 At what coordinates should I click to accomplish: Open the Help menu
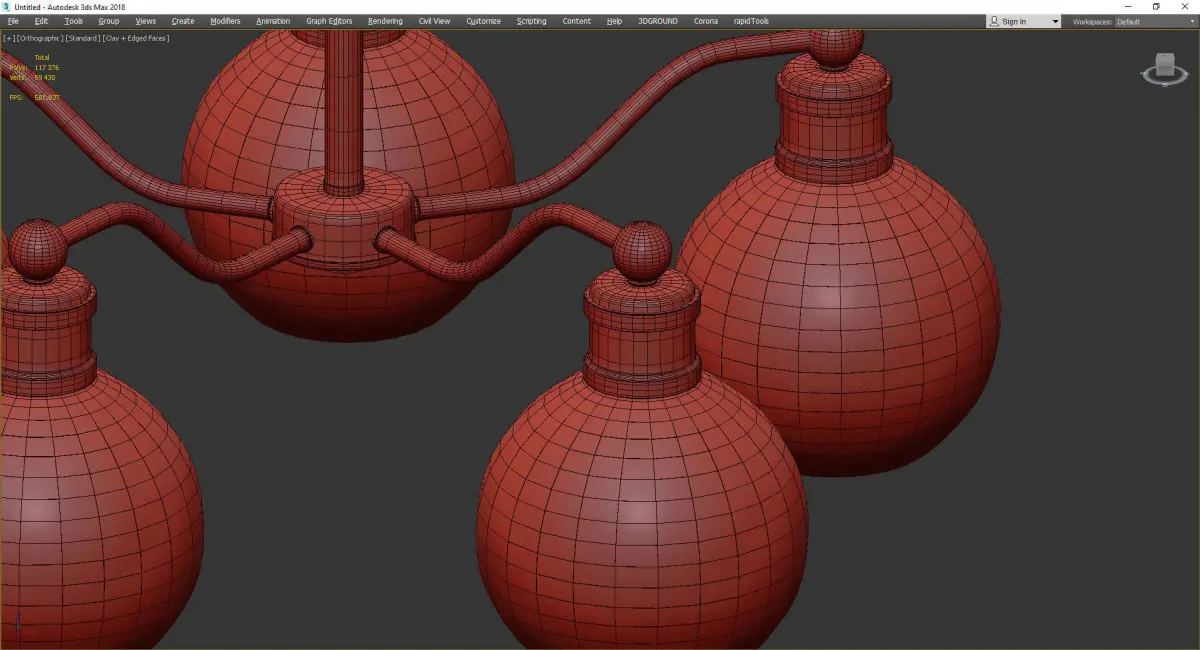(614, 21)
